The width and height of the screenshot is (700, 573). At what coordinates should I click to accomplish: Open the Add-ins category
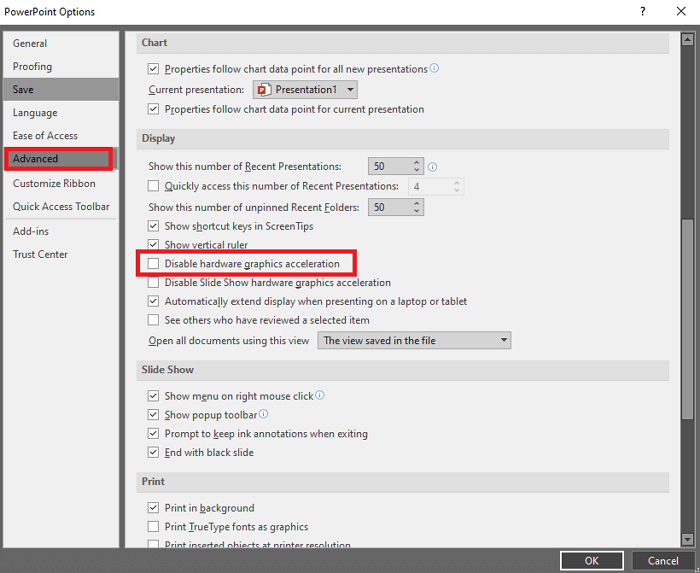61,231
